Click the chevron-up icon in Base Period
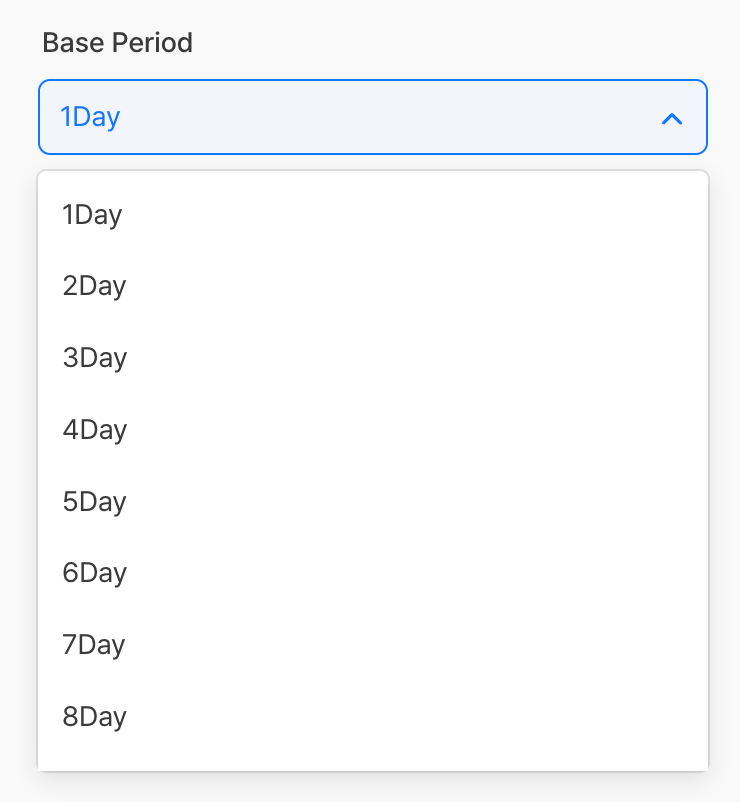 point(672,118)
